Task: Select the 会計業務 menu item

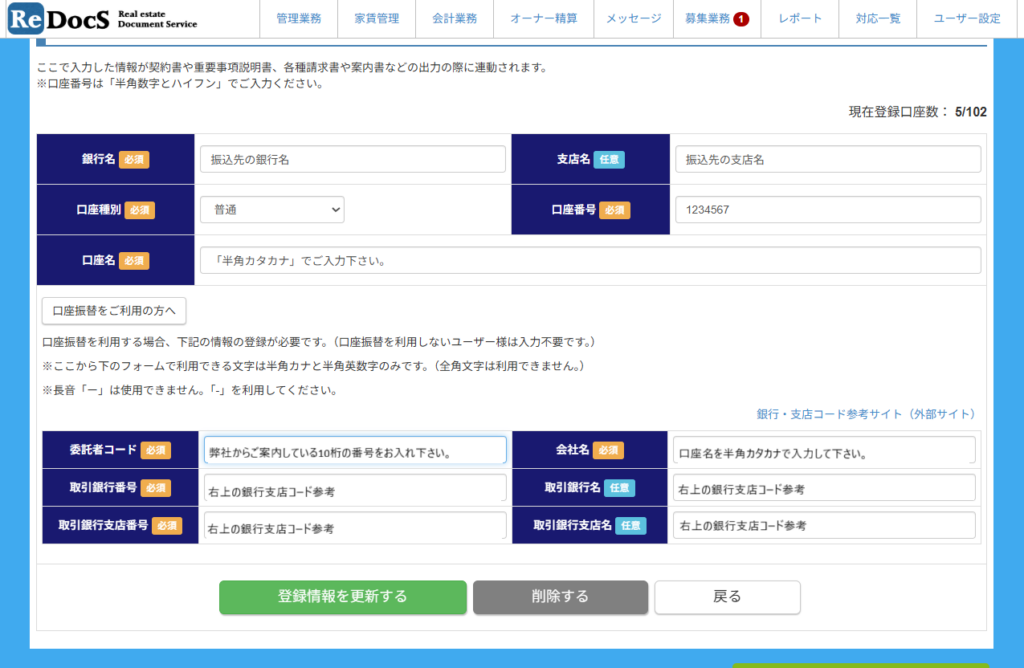Action: point(455,19)
